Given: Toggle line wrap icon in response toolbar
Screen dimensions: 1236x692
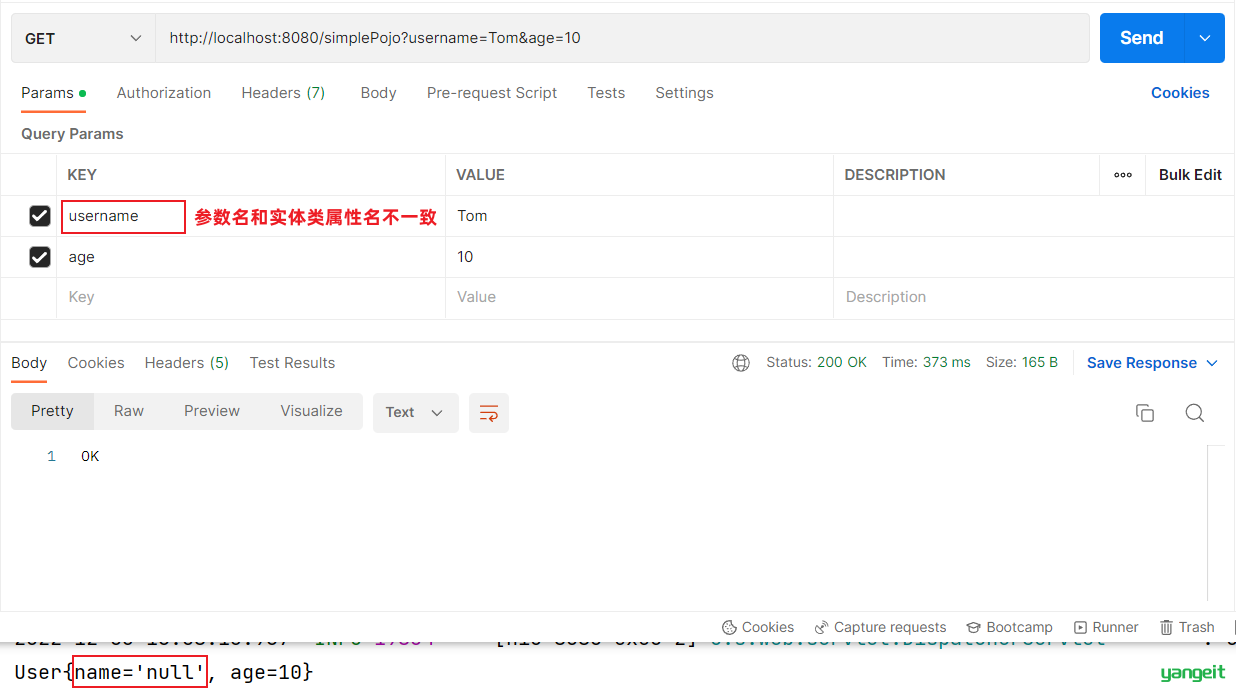Looking at the screenshot, I should (489, 413).
